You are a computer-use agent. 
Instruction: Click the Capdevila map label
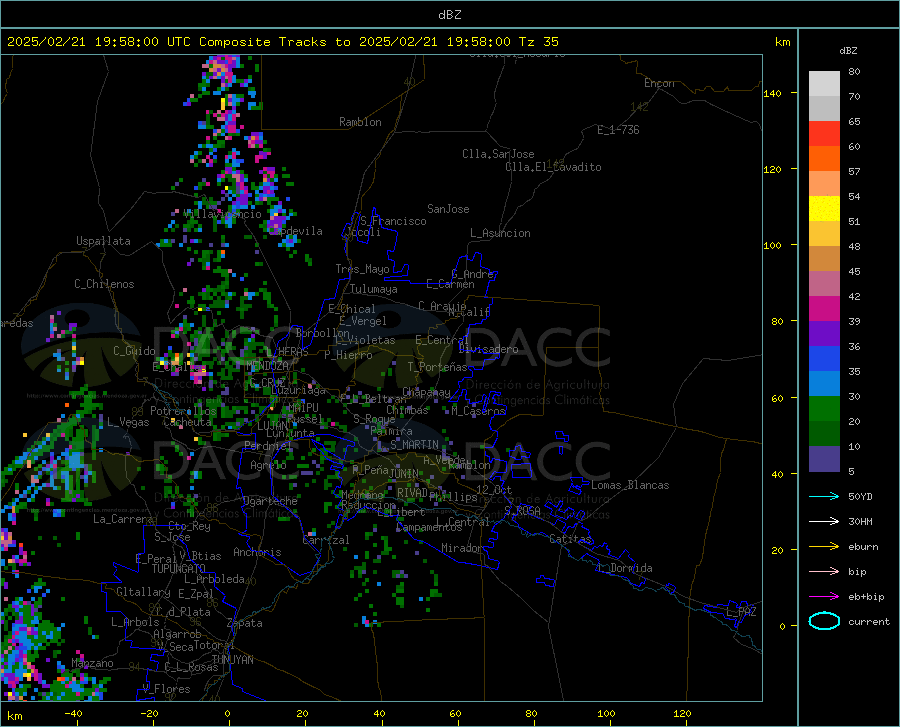(x=295, y=231)
